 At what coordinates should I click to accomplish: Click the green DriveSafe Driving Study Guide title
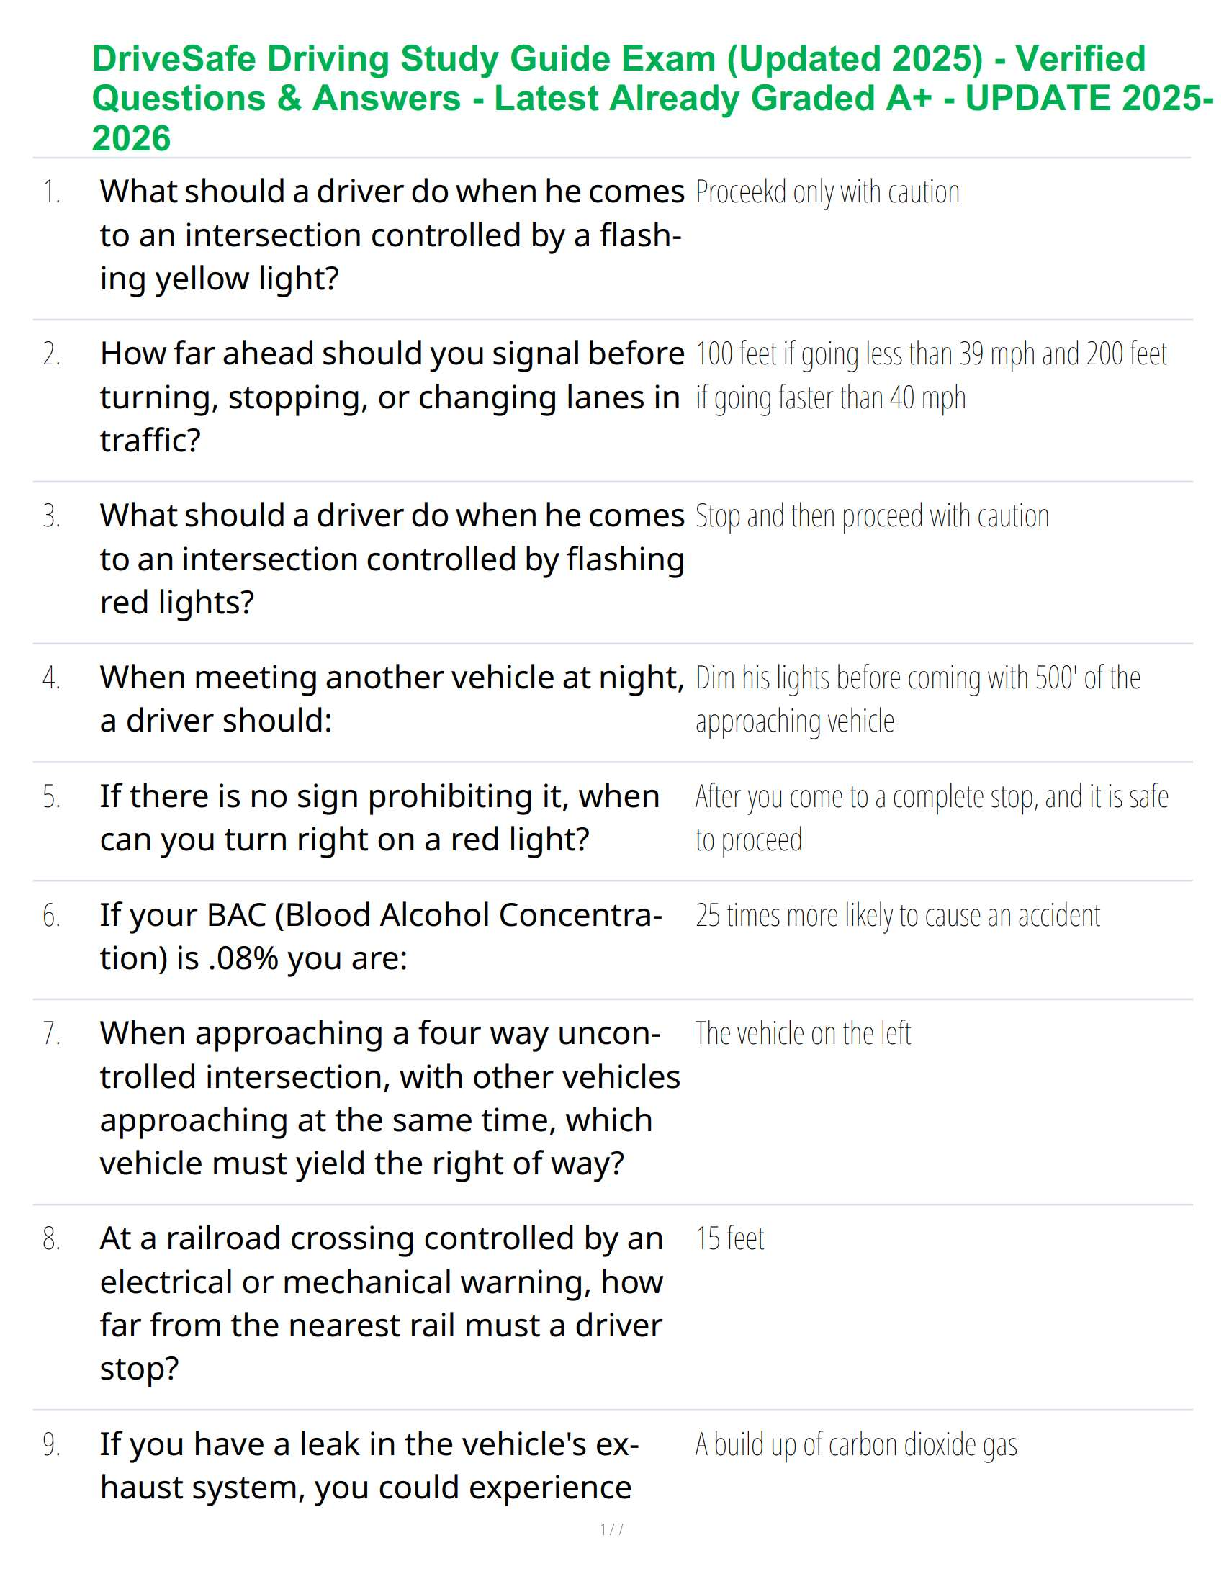pos(652,98)
